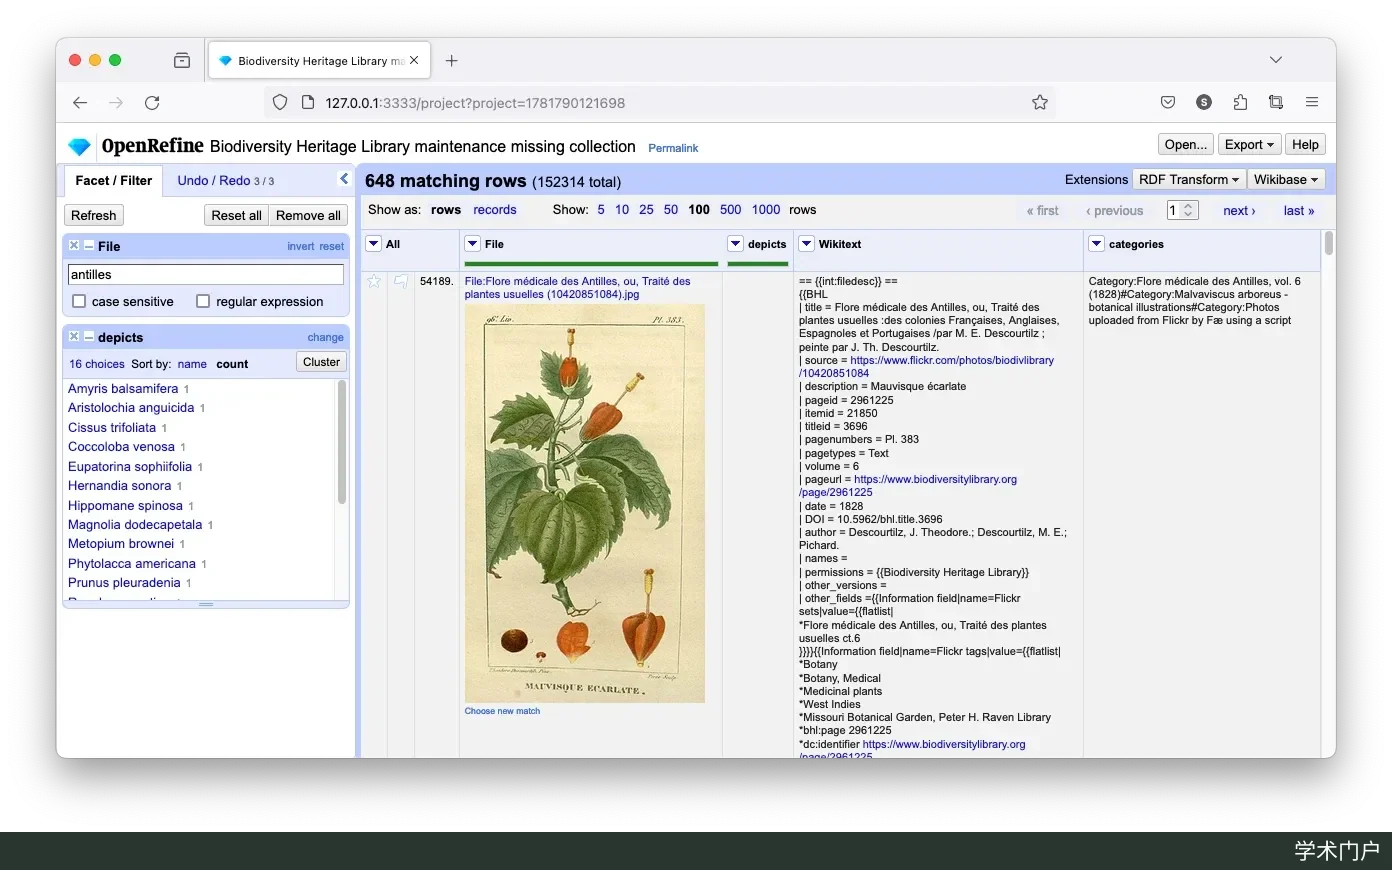Open the Export dropdown
Viewport: 1392px width, 870px height.
pos(1250,145)
